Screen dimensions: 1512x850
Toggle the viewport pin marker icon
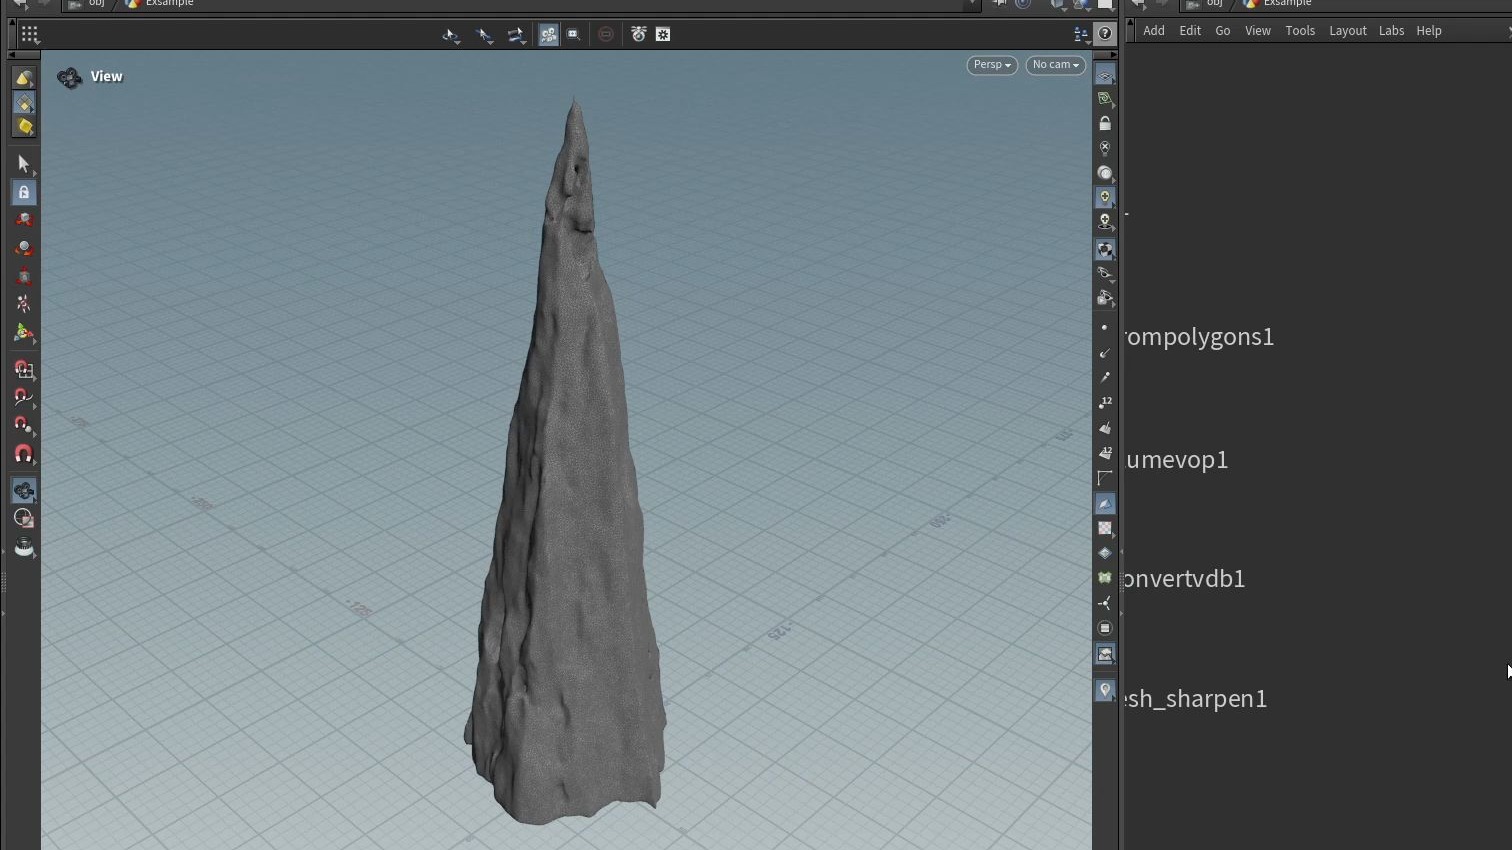(x=1104, y=690)
